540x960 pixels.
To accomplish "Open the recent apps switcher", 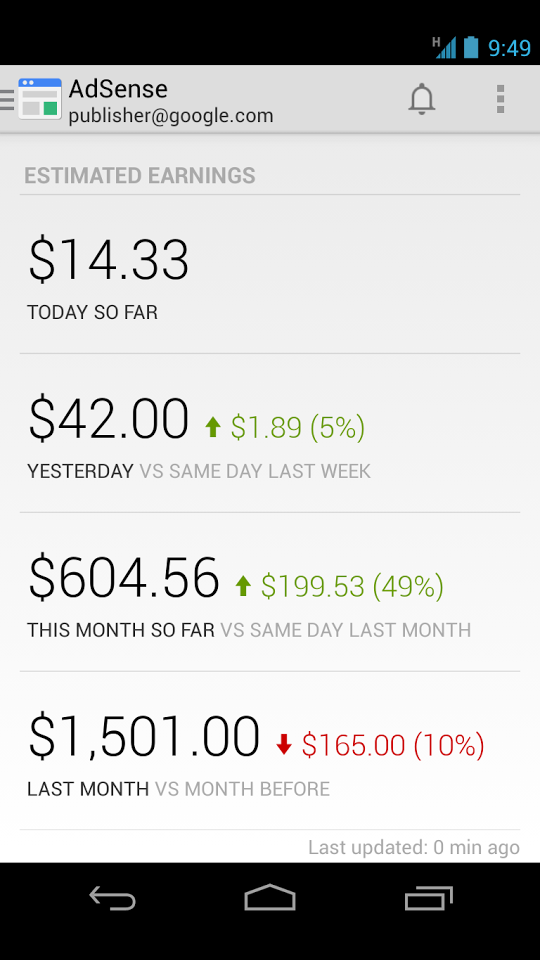I will coord(428,898).
